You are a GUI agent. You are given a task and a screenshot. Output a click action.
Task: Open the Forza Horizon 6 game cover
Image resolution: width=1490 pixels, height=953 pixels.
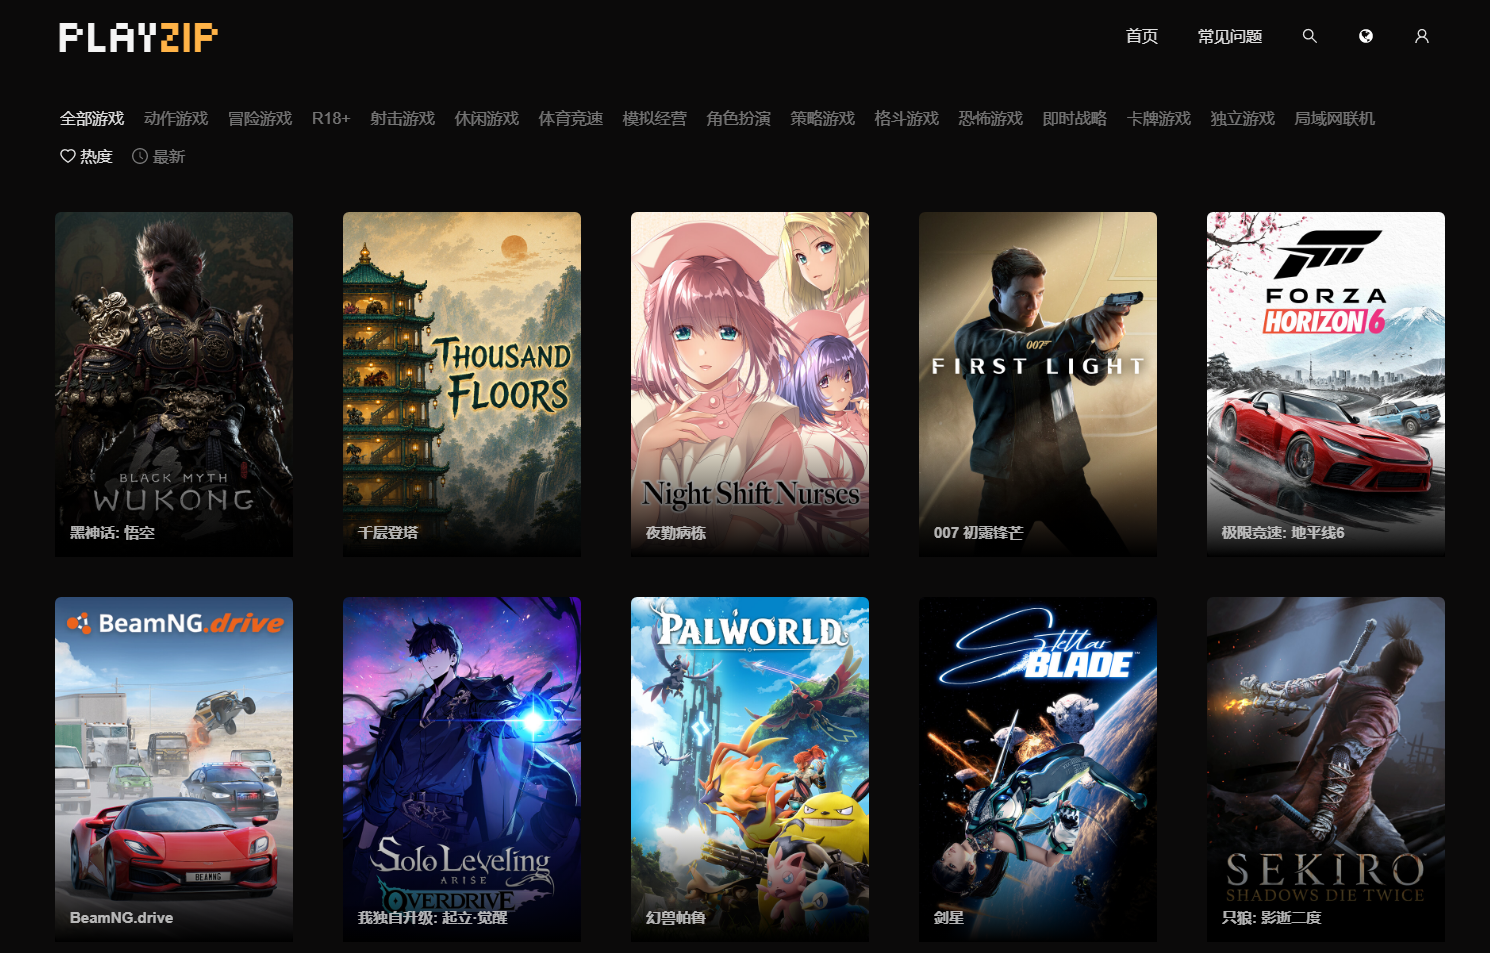[1326, 384]
